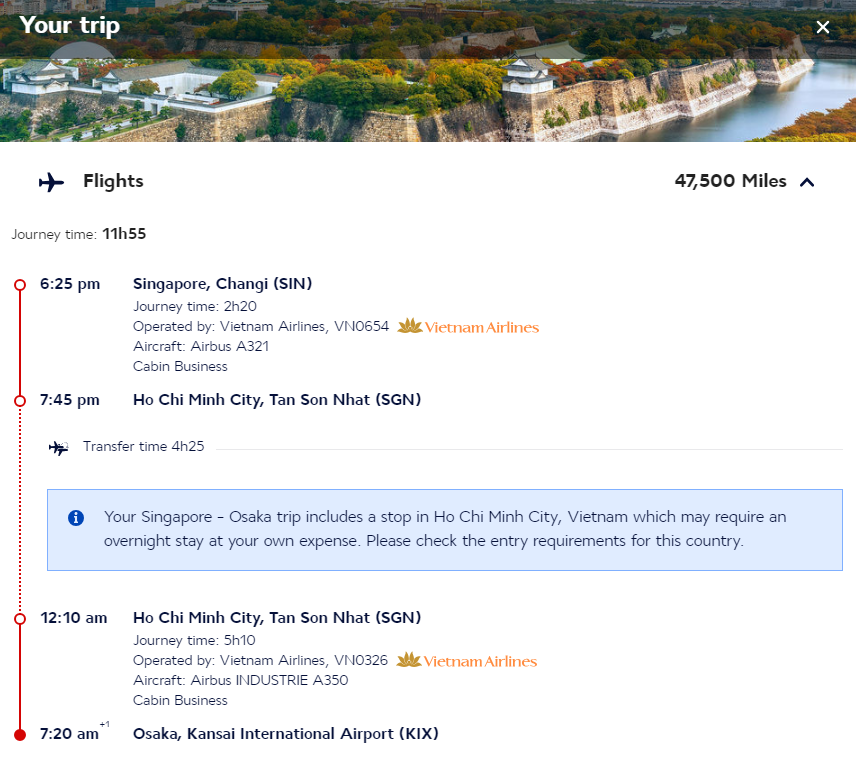Select the 47,500 Miles price text

730,181
